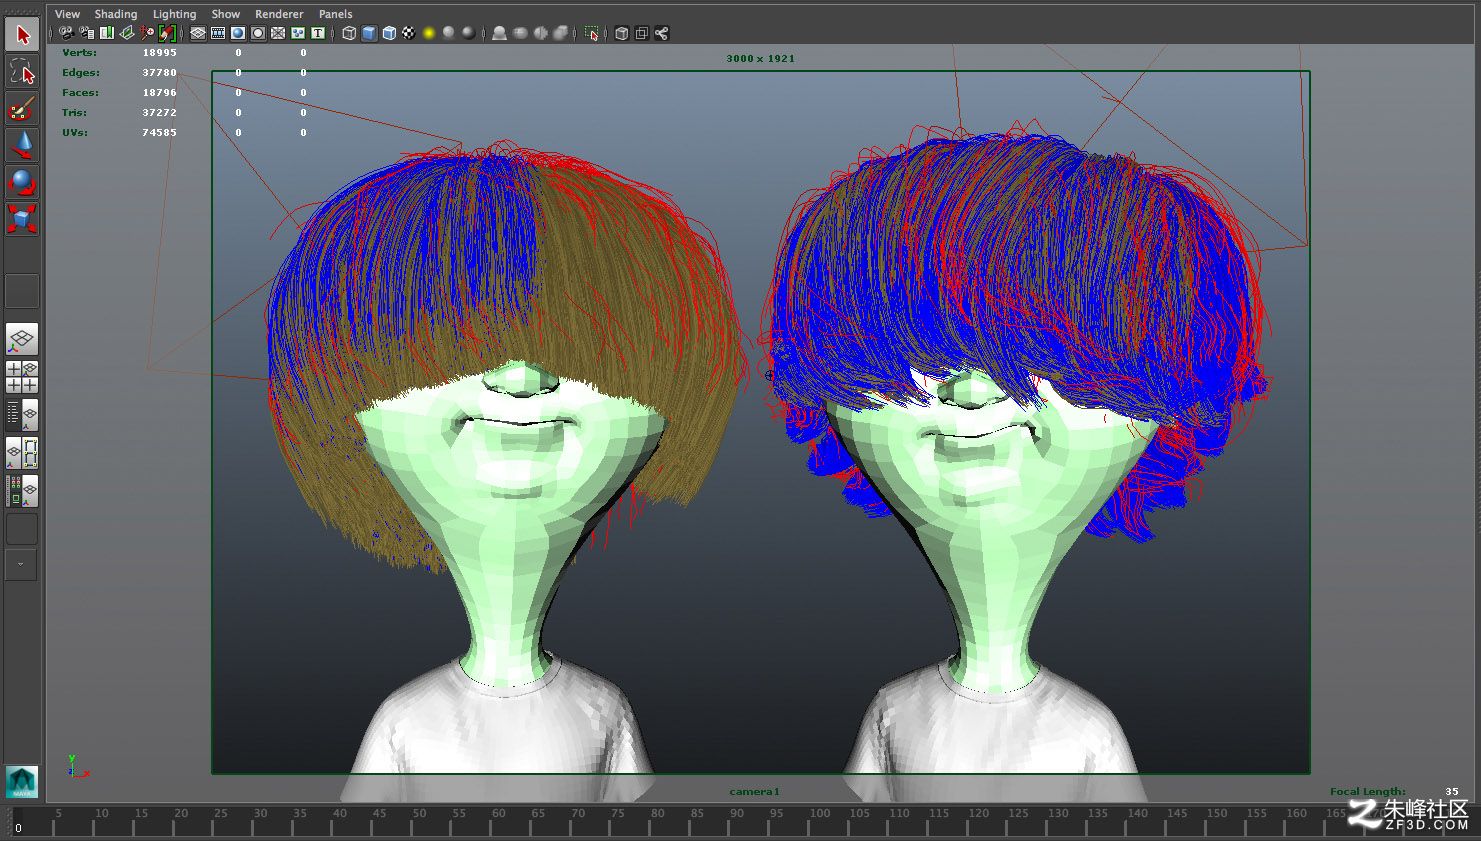Viewport: 1481px width, 841px height.
Task: Toggle the Film Gate display
Action: tap(218, 33)
